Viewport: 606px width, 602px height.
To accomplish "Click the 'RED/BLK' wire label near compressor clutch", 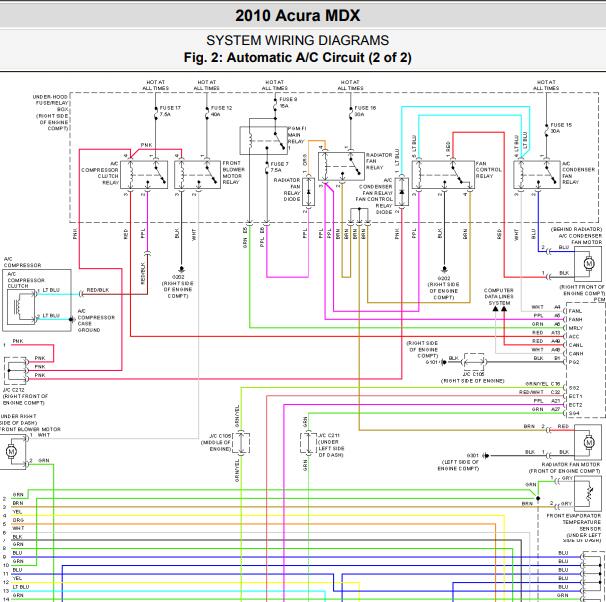I will (98, 290).
